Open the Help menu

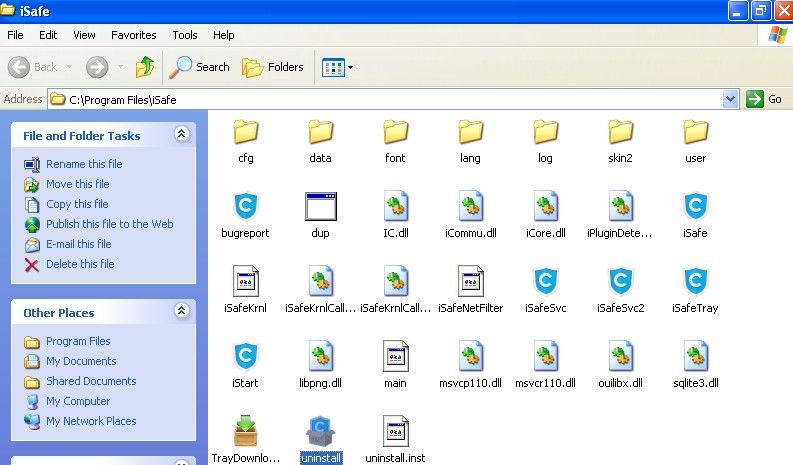coord(223,35)
